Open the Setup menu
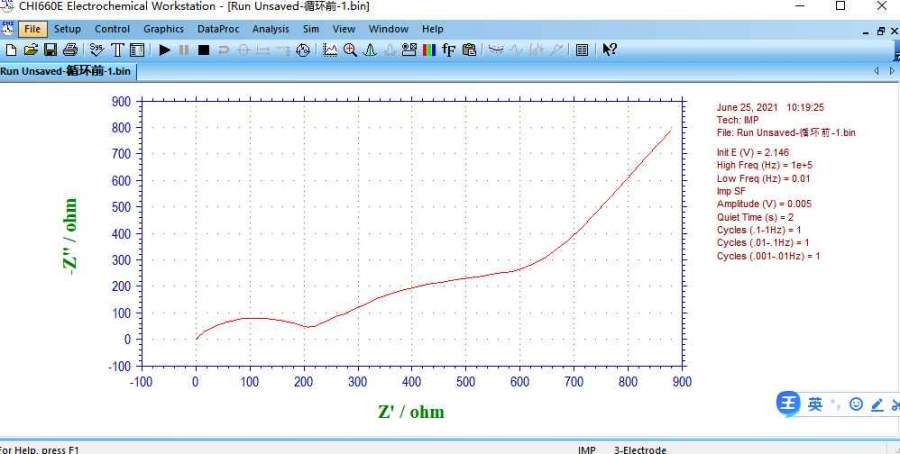 (67, 29)
